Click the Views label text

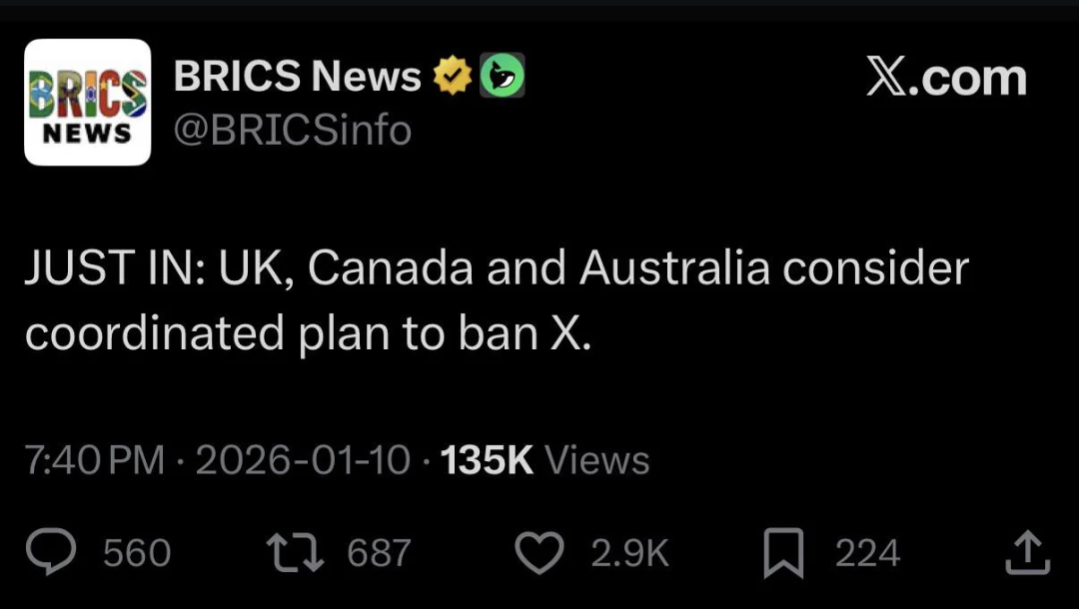click(597, 461)
